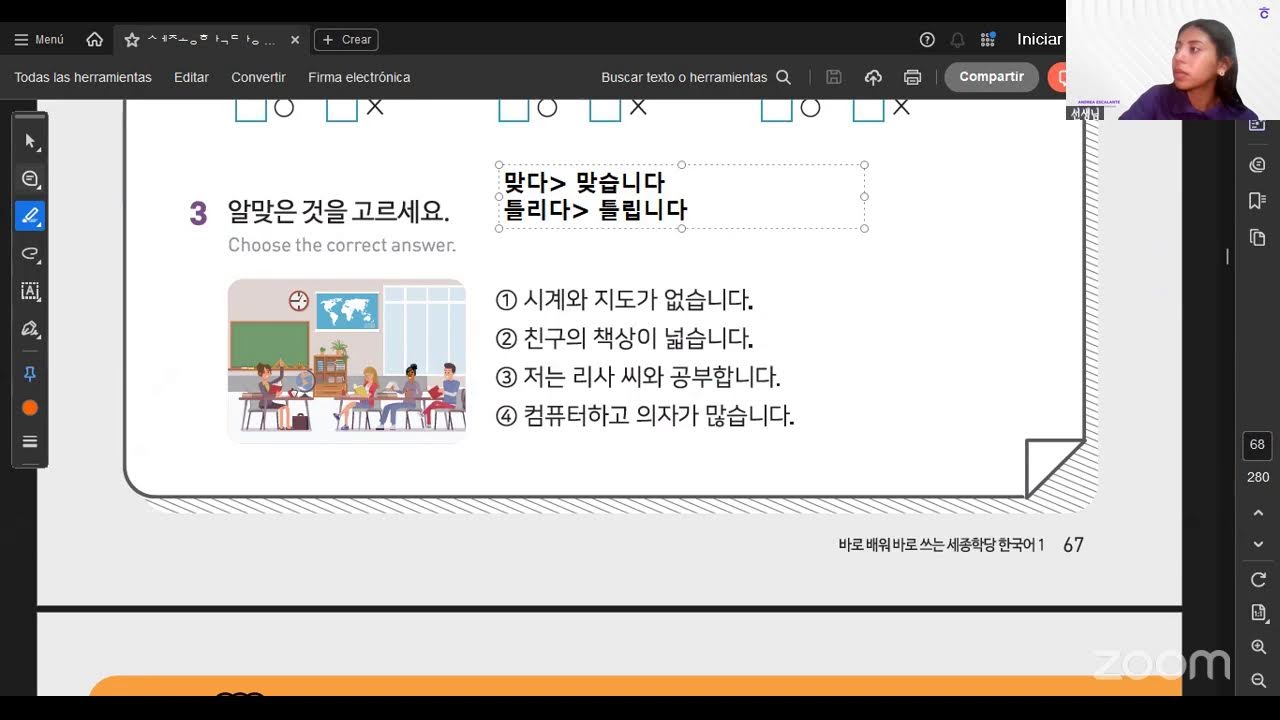Open the Menú hamburger menu
This screenshot has height=720, width=1280.
point(39,40)
